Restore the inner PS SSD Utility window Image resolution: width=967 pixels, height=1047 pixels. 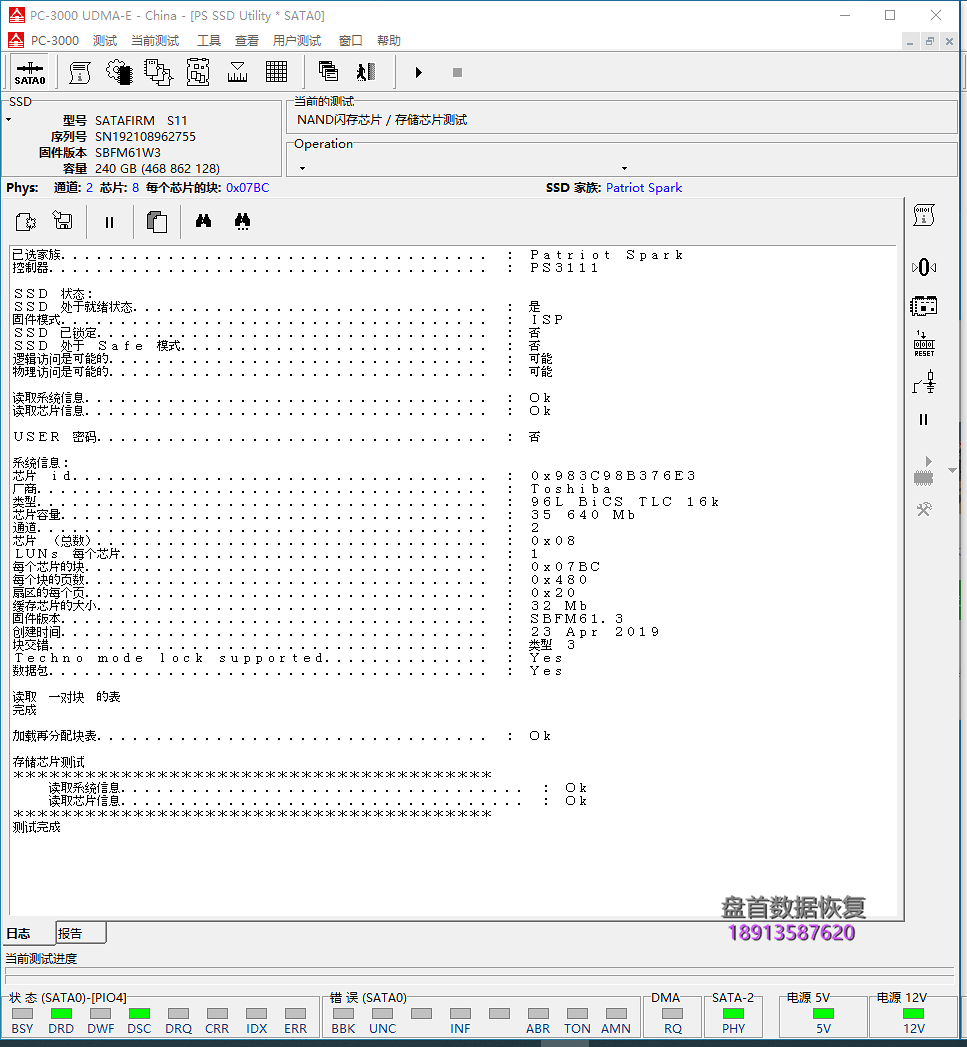pyautogui.click(x=930, y=41)
